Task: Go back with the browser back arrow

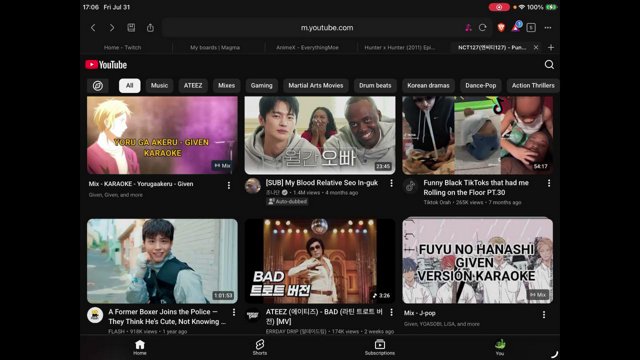Action: (93, 28)
